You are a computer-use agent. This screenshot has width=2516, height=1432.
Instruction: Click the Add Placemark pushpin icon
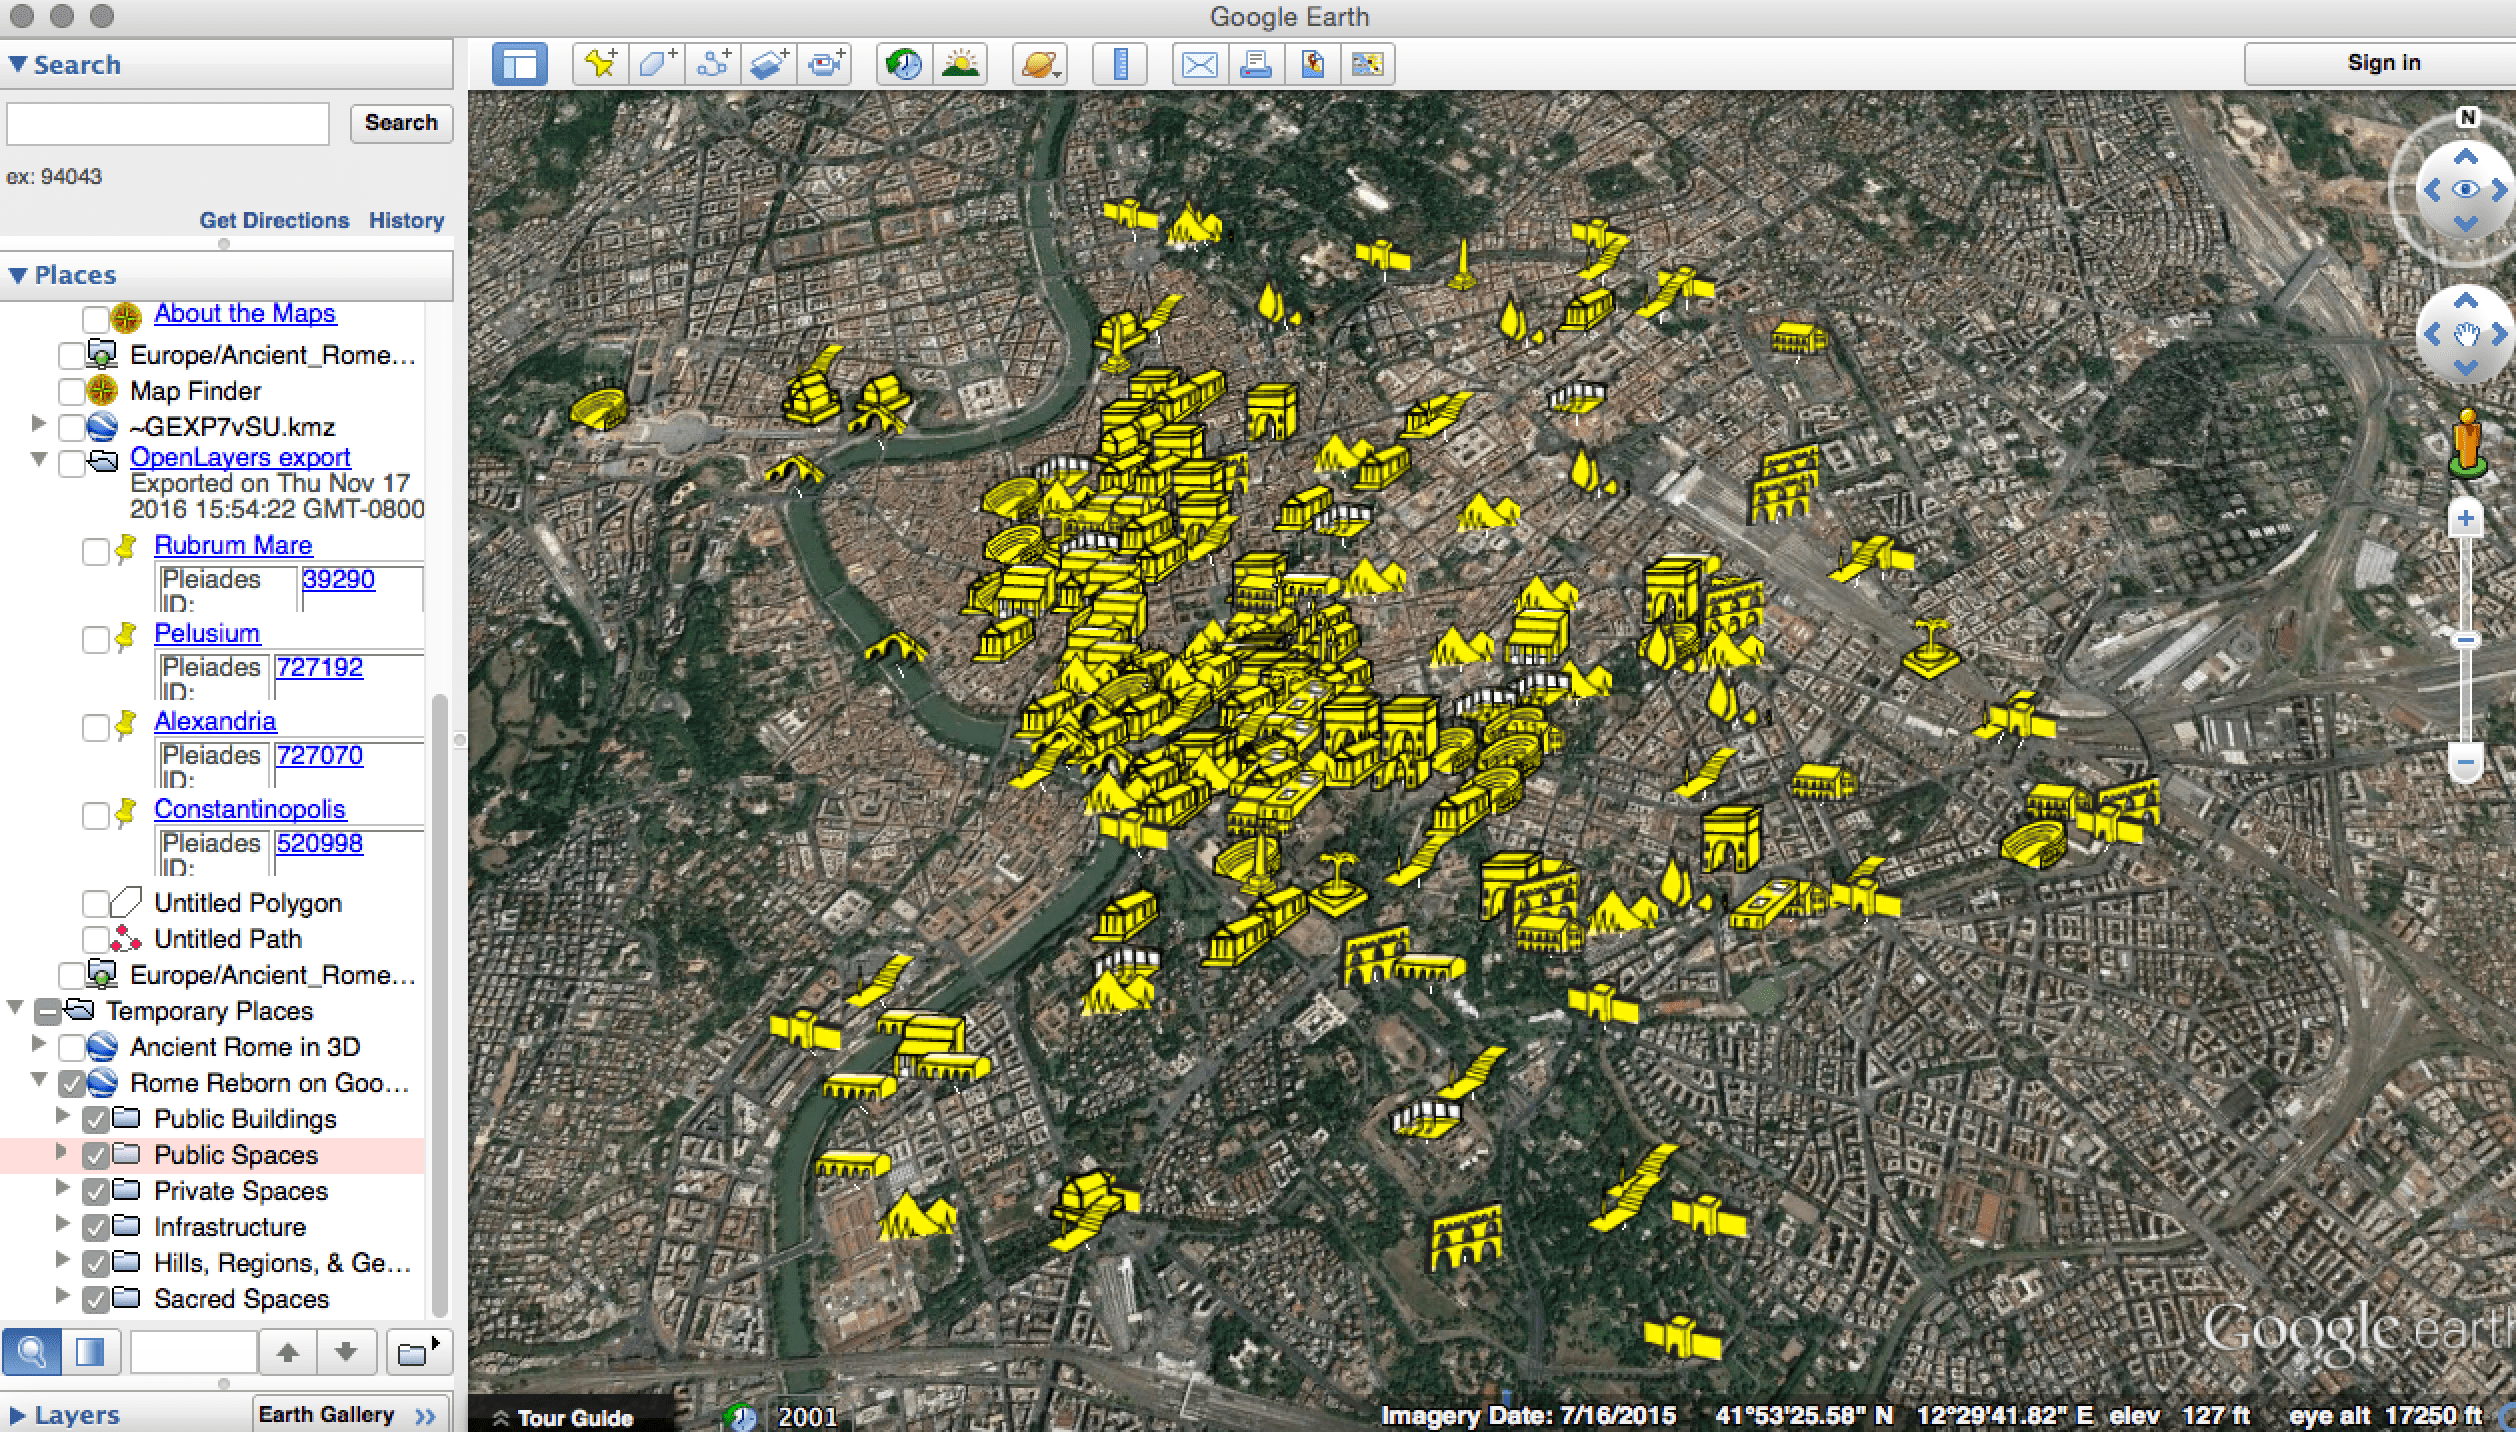(x=601, y=64)
